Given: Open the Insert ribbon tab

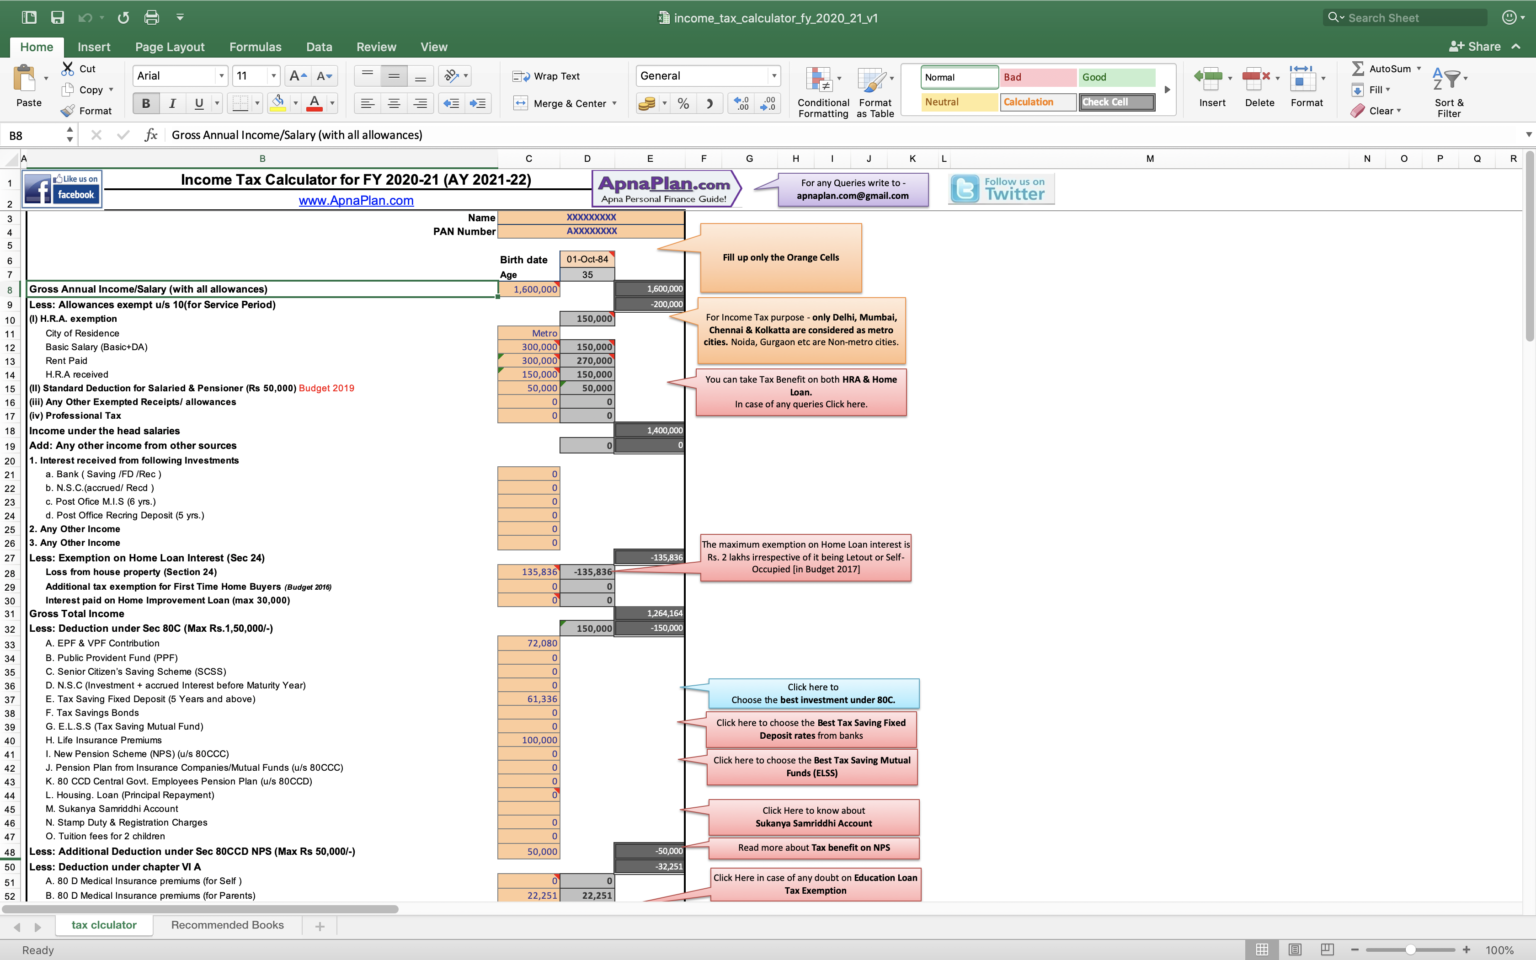Looking at the screenshot, I should tap(94, 47).
